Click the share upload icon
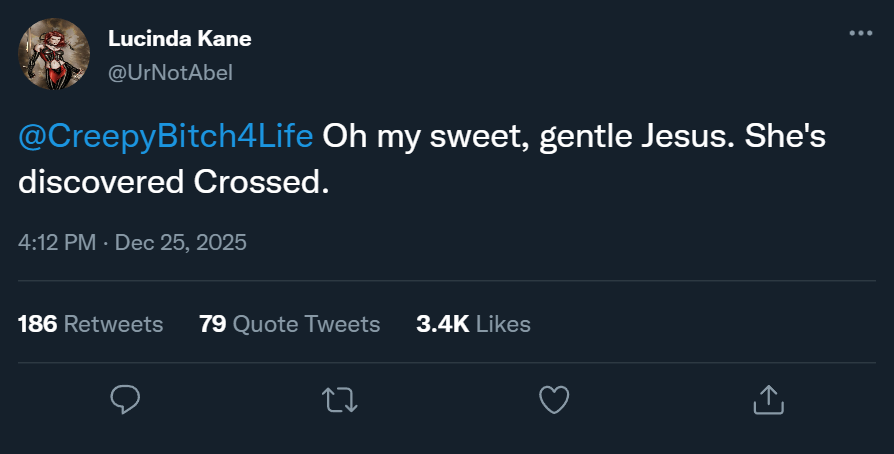894x454 pixels. coord(766,400)
